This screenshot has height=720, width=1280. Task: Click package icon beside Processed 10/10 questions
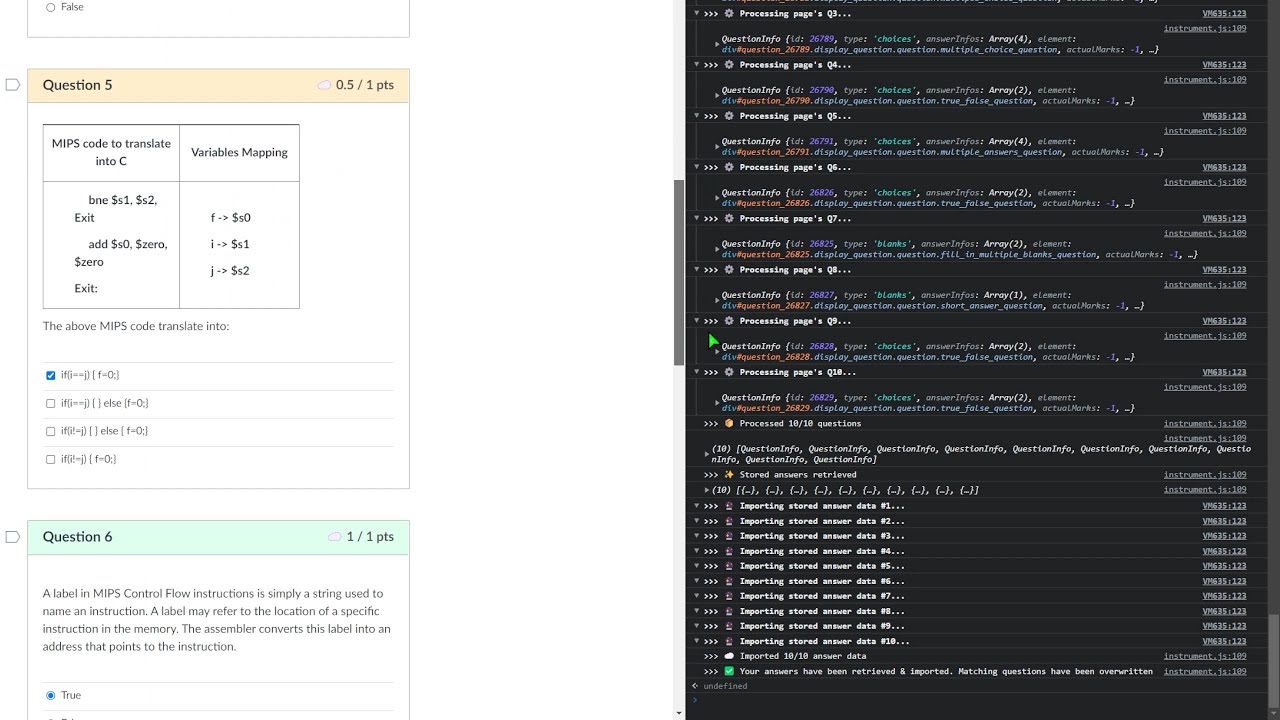point(729,423)
